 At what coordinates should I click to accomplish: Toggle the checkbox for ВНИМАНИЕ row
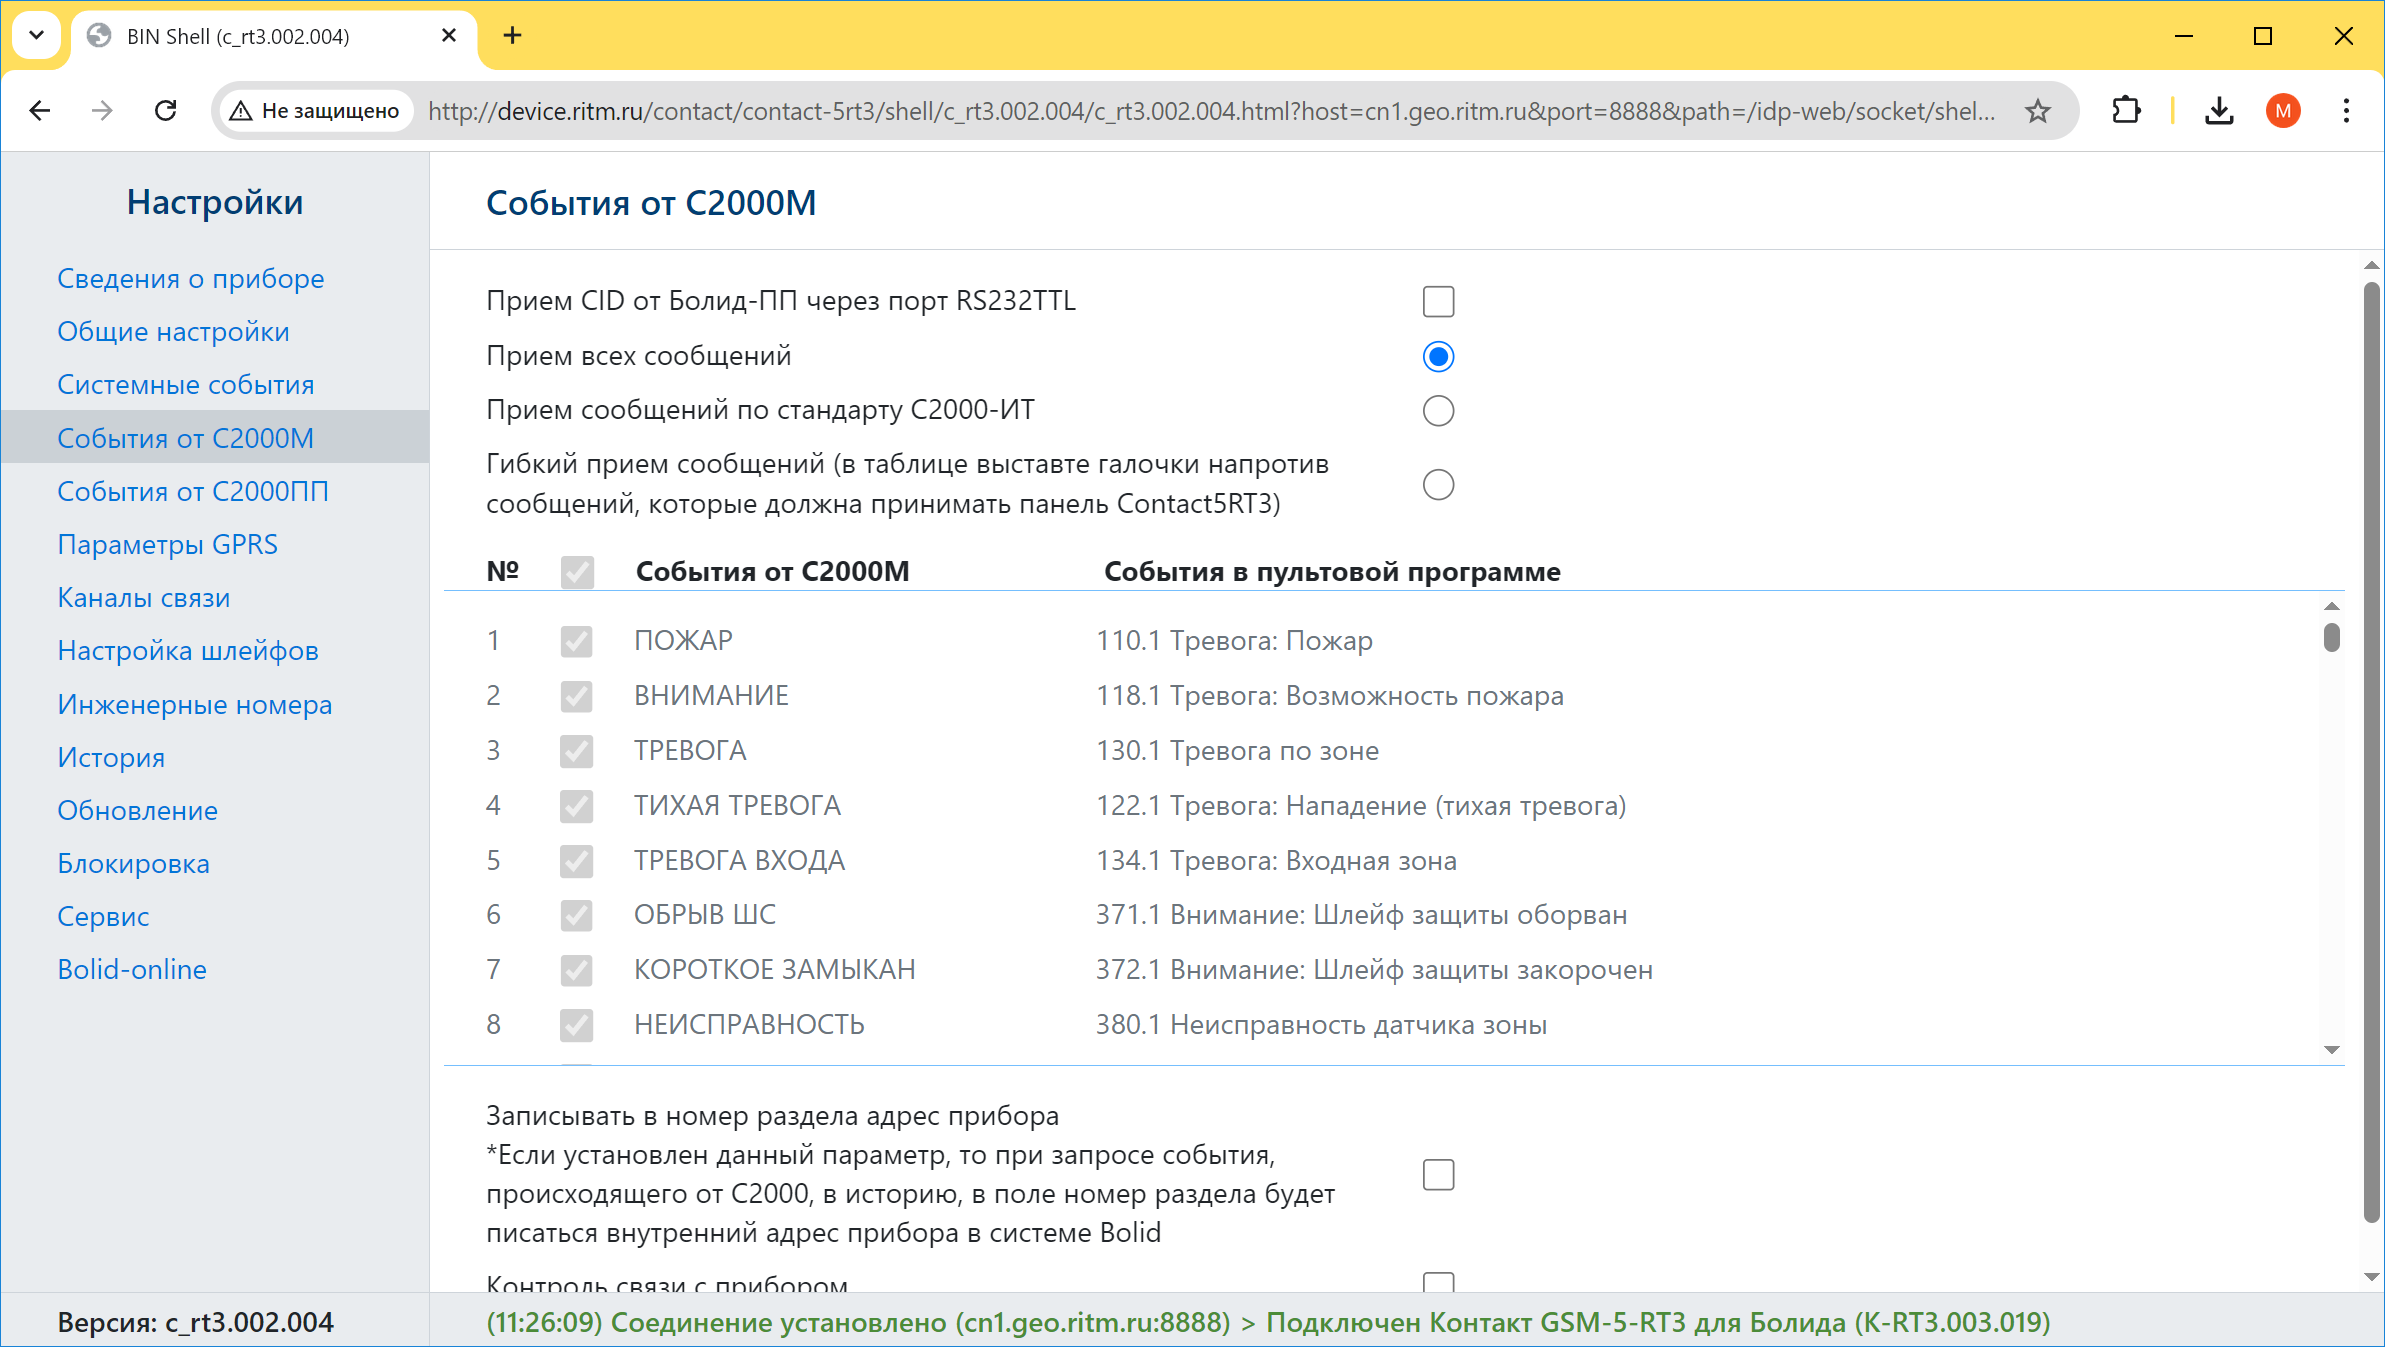click(576, 696)
